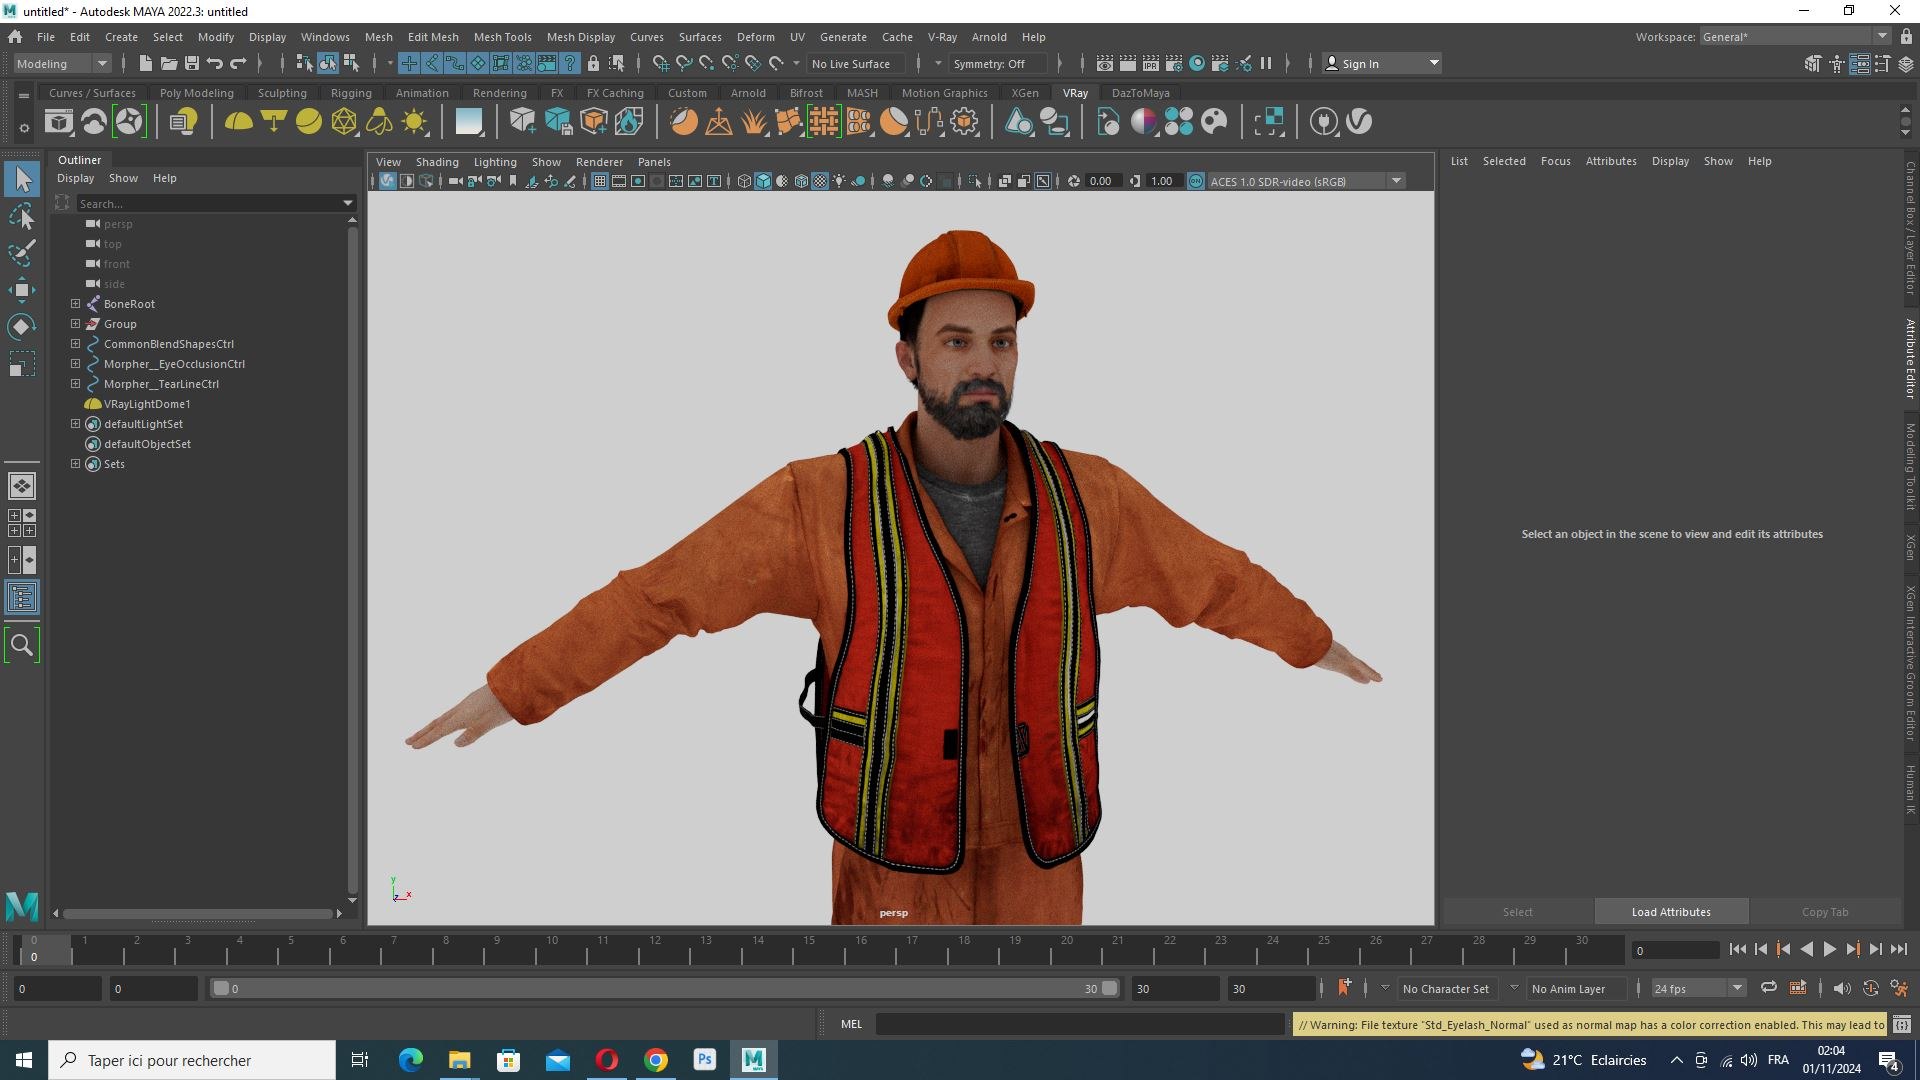
Task: Open the Workspace General dropdown
Action: pyautogui.click(x=1795, y=37)
